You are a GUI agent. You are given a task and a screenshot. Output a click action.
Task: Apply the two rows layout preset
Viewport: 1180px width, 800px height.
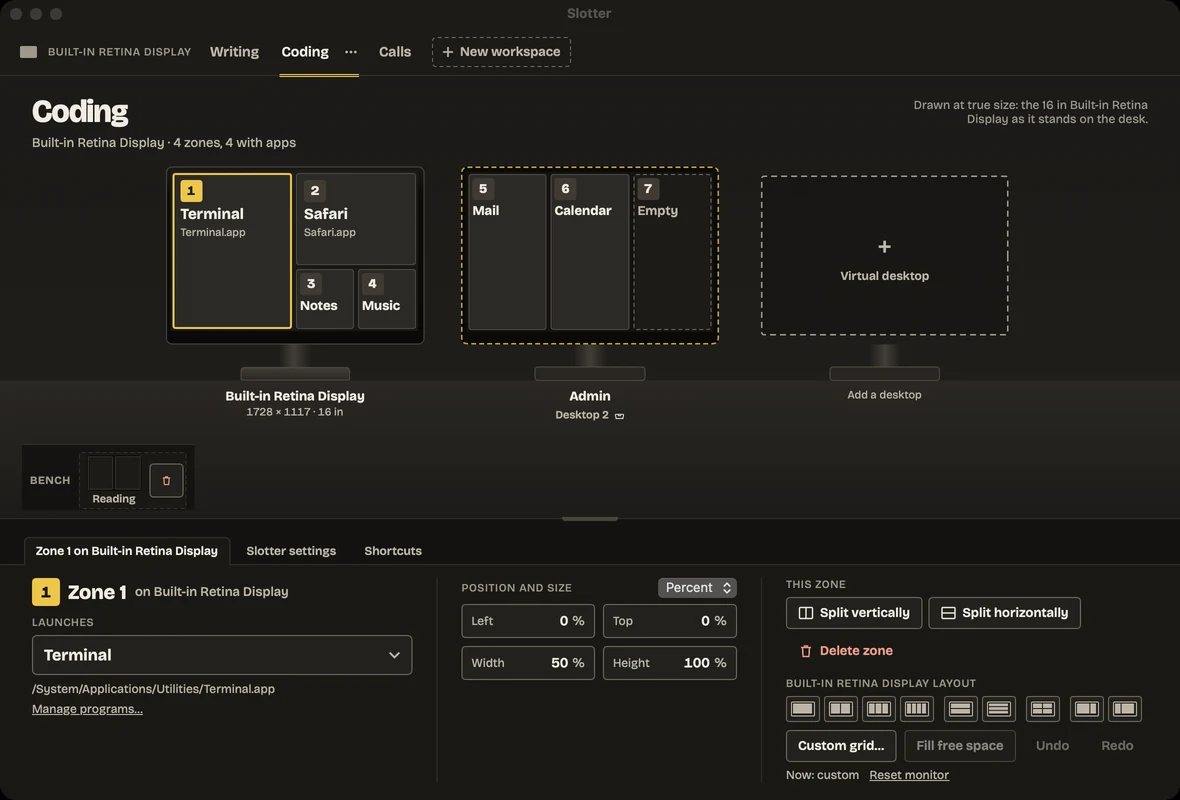(960, 708)
